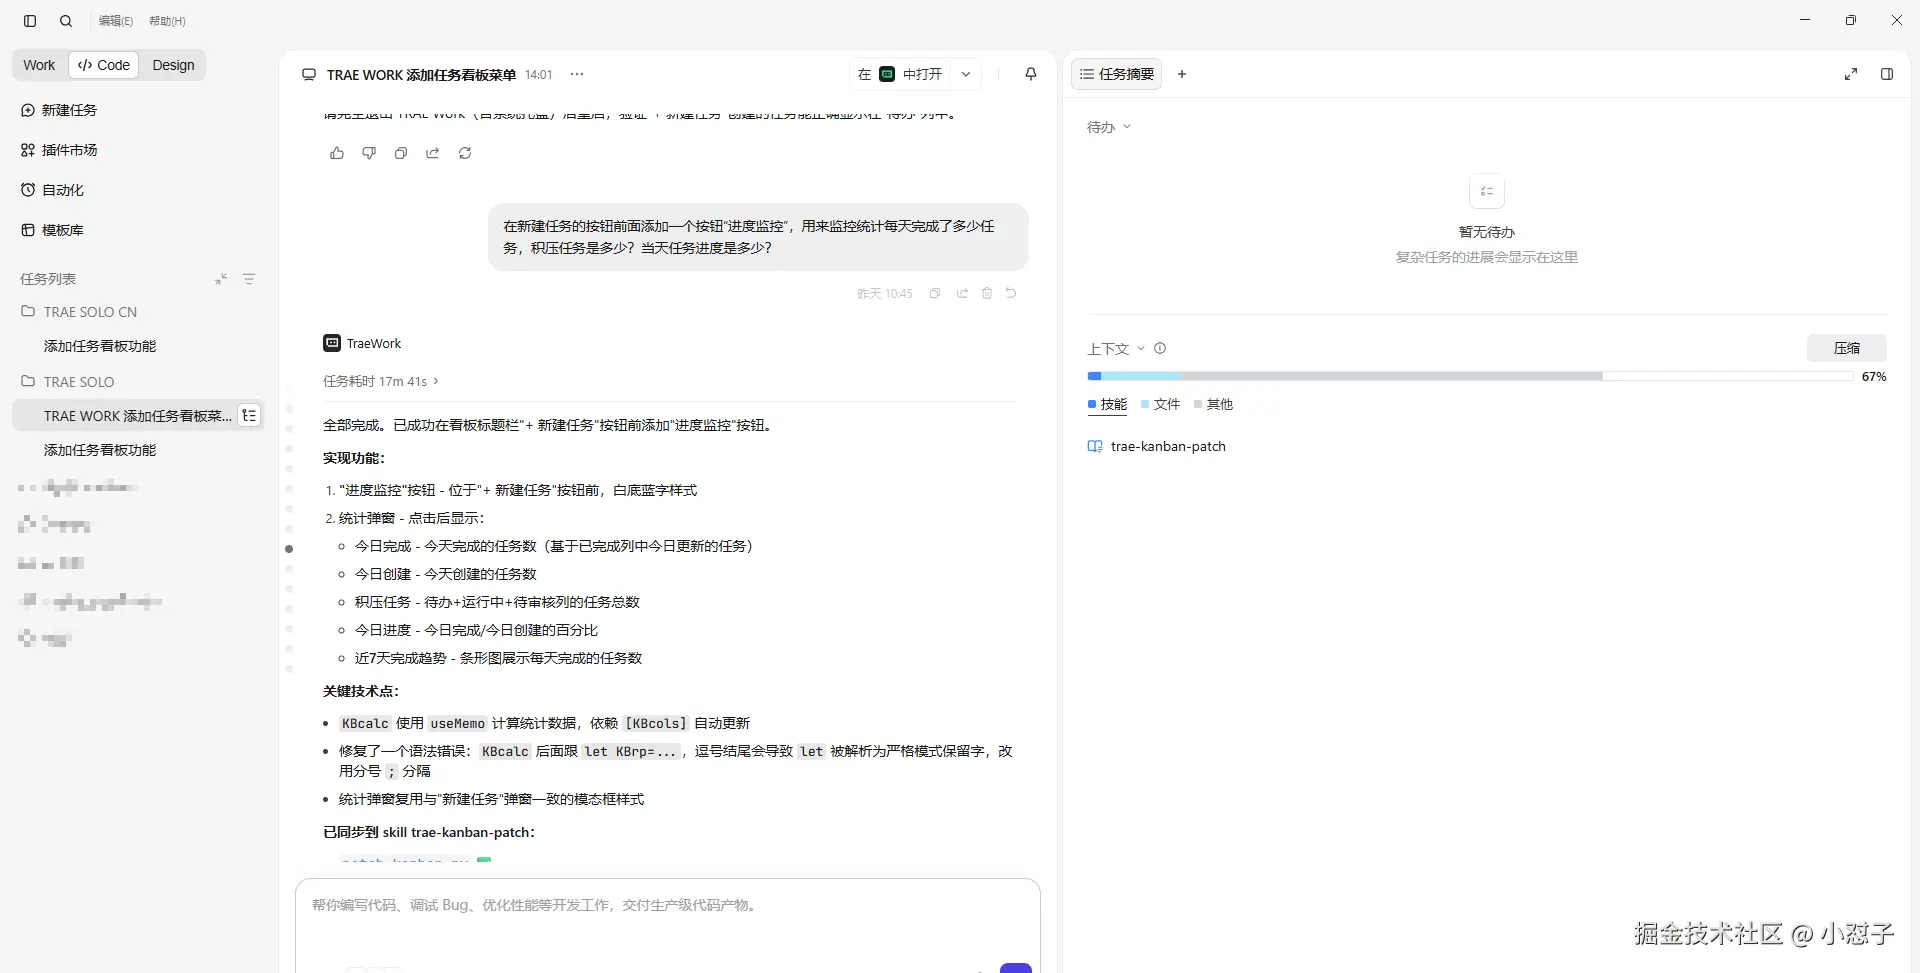Viewport: 1920px width, 973px height.
Task: Share the previous assistant response
Action: 433,153
